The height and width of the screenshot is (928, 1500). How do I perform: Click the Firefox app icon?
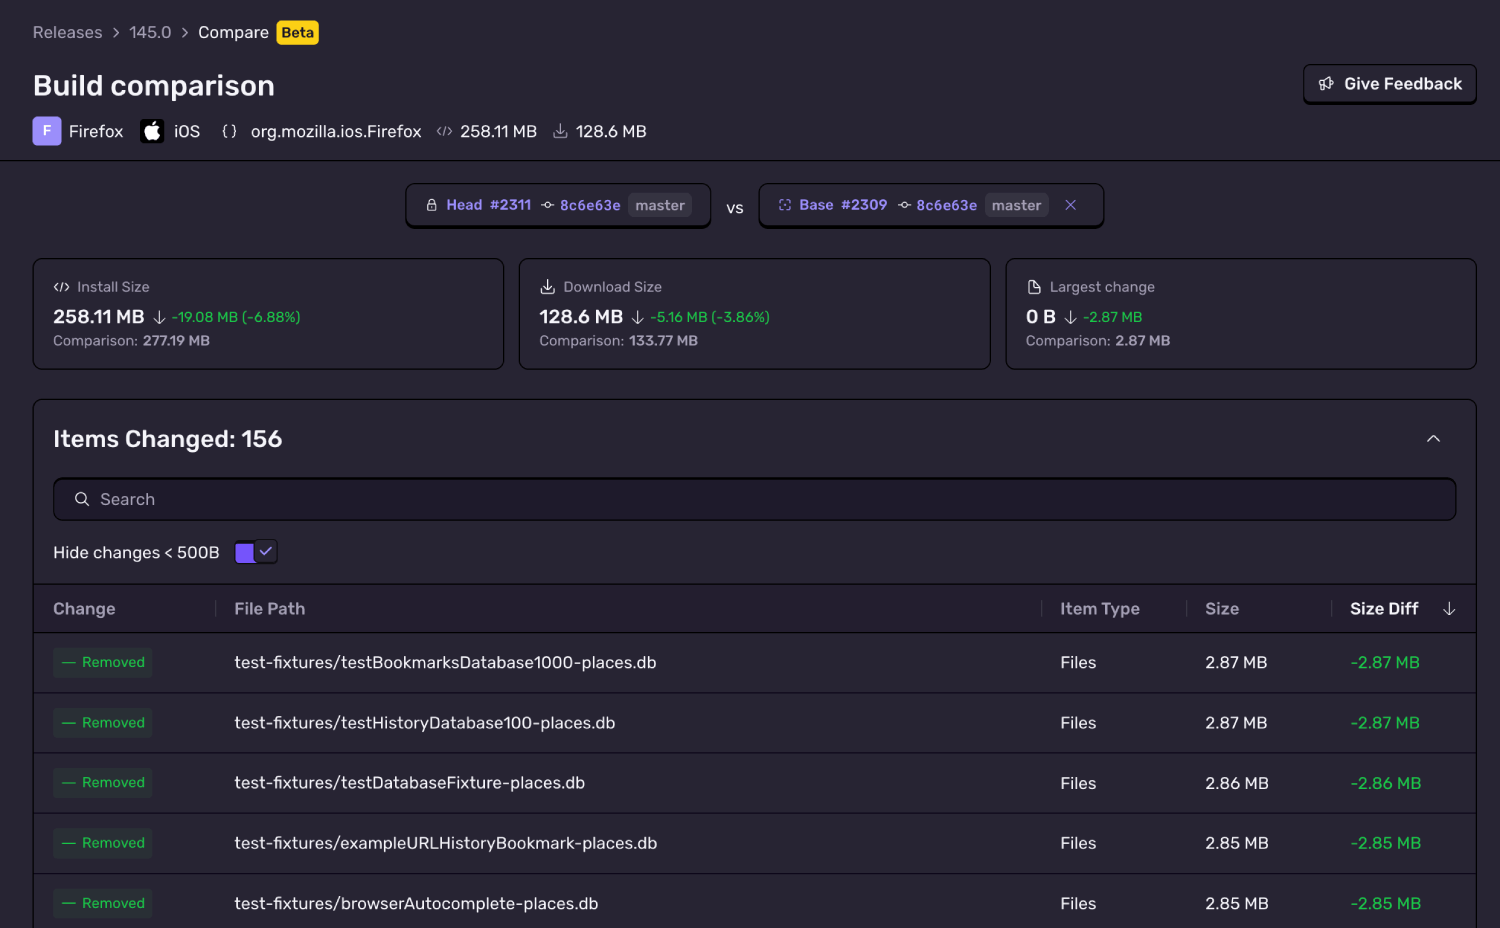click(x=46, y=131)
